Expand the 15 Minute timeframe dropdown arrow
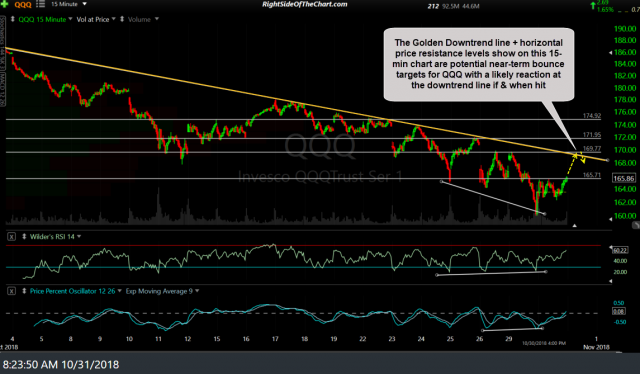640x374 pixels. coord(84,4)
